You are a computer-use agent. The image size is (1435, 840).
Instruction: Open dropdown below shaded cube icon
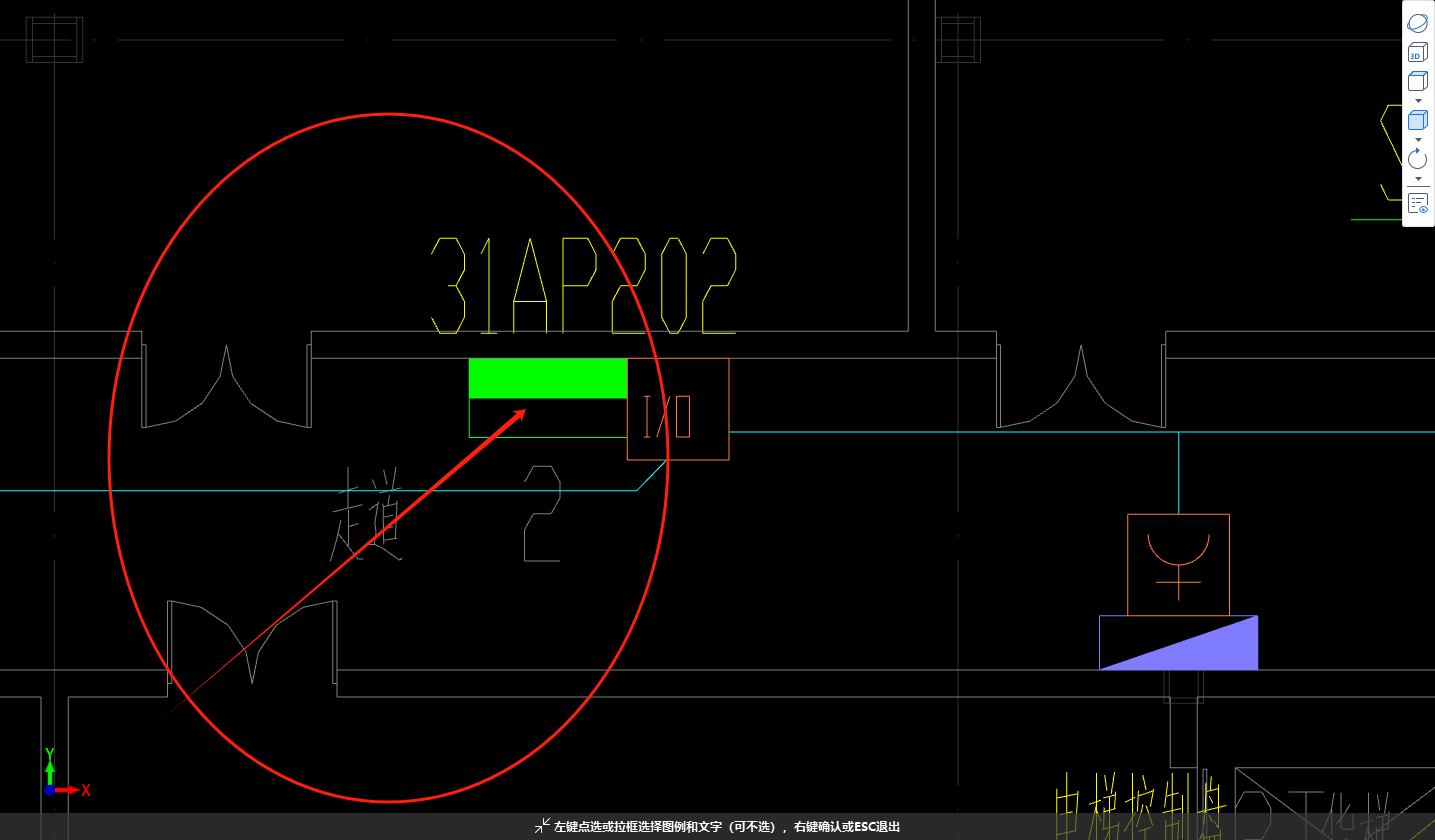[x=1417, y=139]
